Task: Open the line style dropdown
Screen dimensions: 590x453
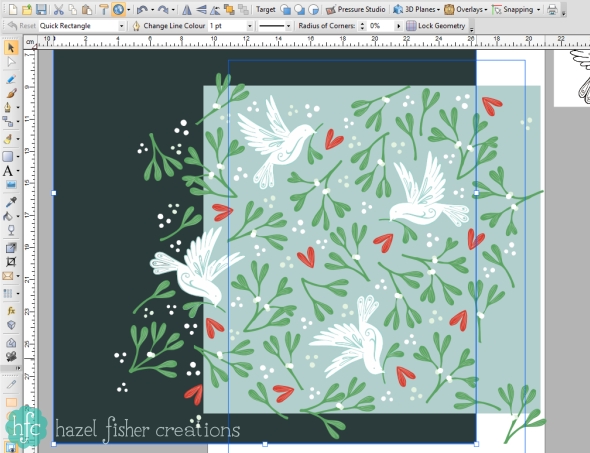Action: 288,26
